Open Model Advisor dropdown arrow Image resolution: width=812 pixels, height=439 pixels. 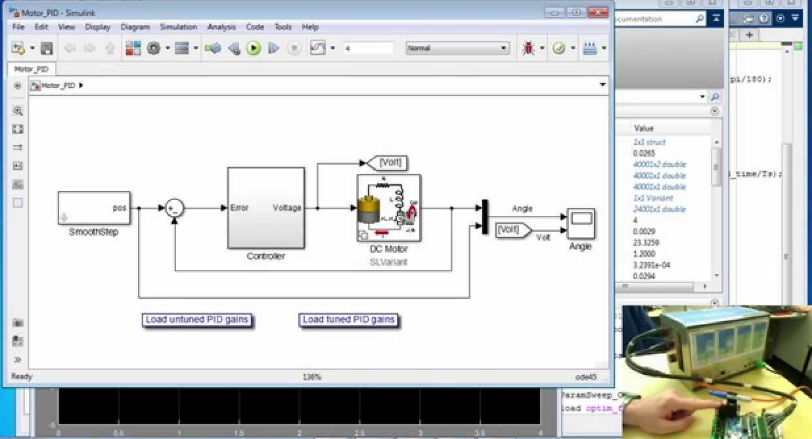(x=573, y=48)
